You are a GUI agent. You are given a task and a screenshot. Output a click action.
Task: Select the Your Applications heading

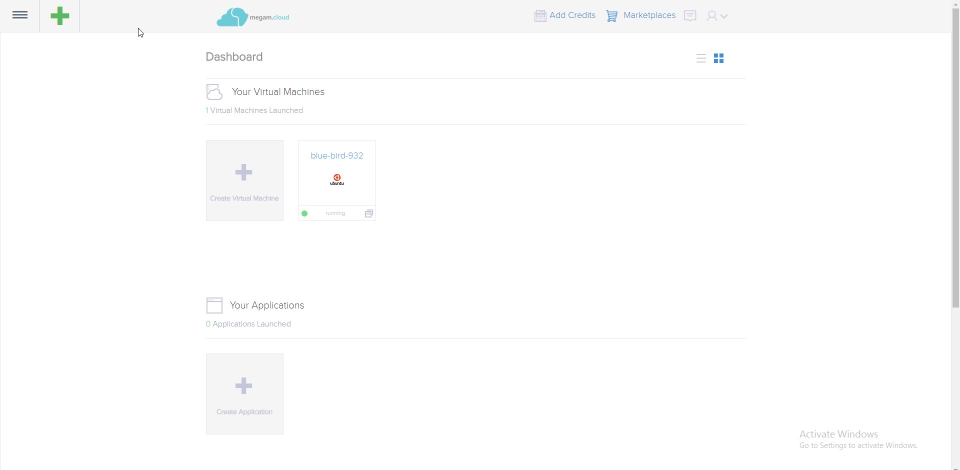coord(267,305)
